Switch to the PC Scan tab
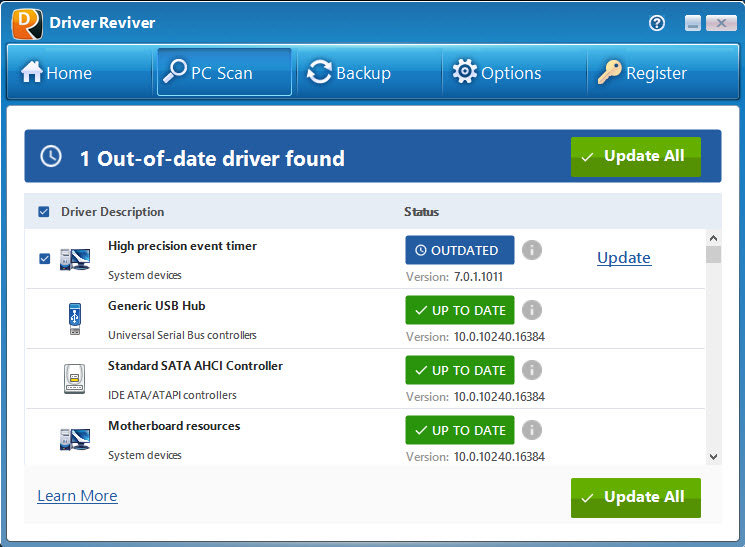 click(x=224, y=72)
